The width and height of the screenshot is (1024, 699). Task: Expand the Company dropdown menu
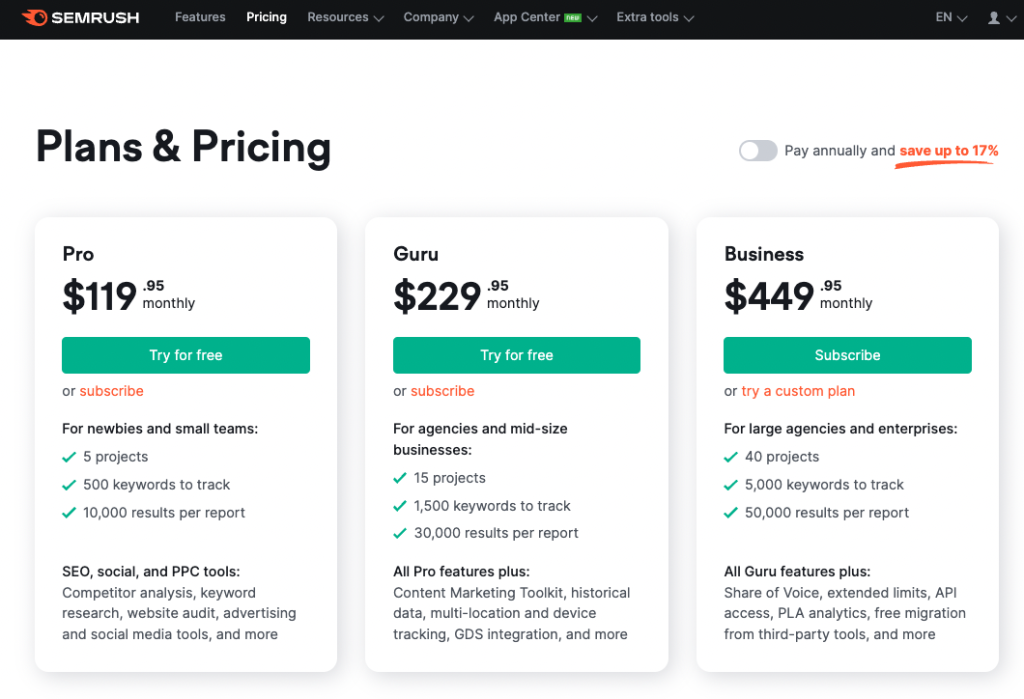coord(438,18)
